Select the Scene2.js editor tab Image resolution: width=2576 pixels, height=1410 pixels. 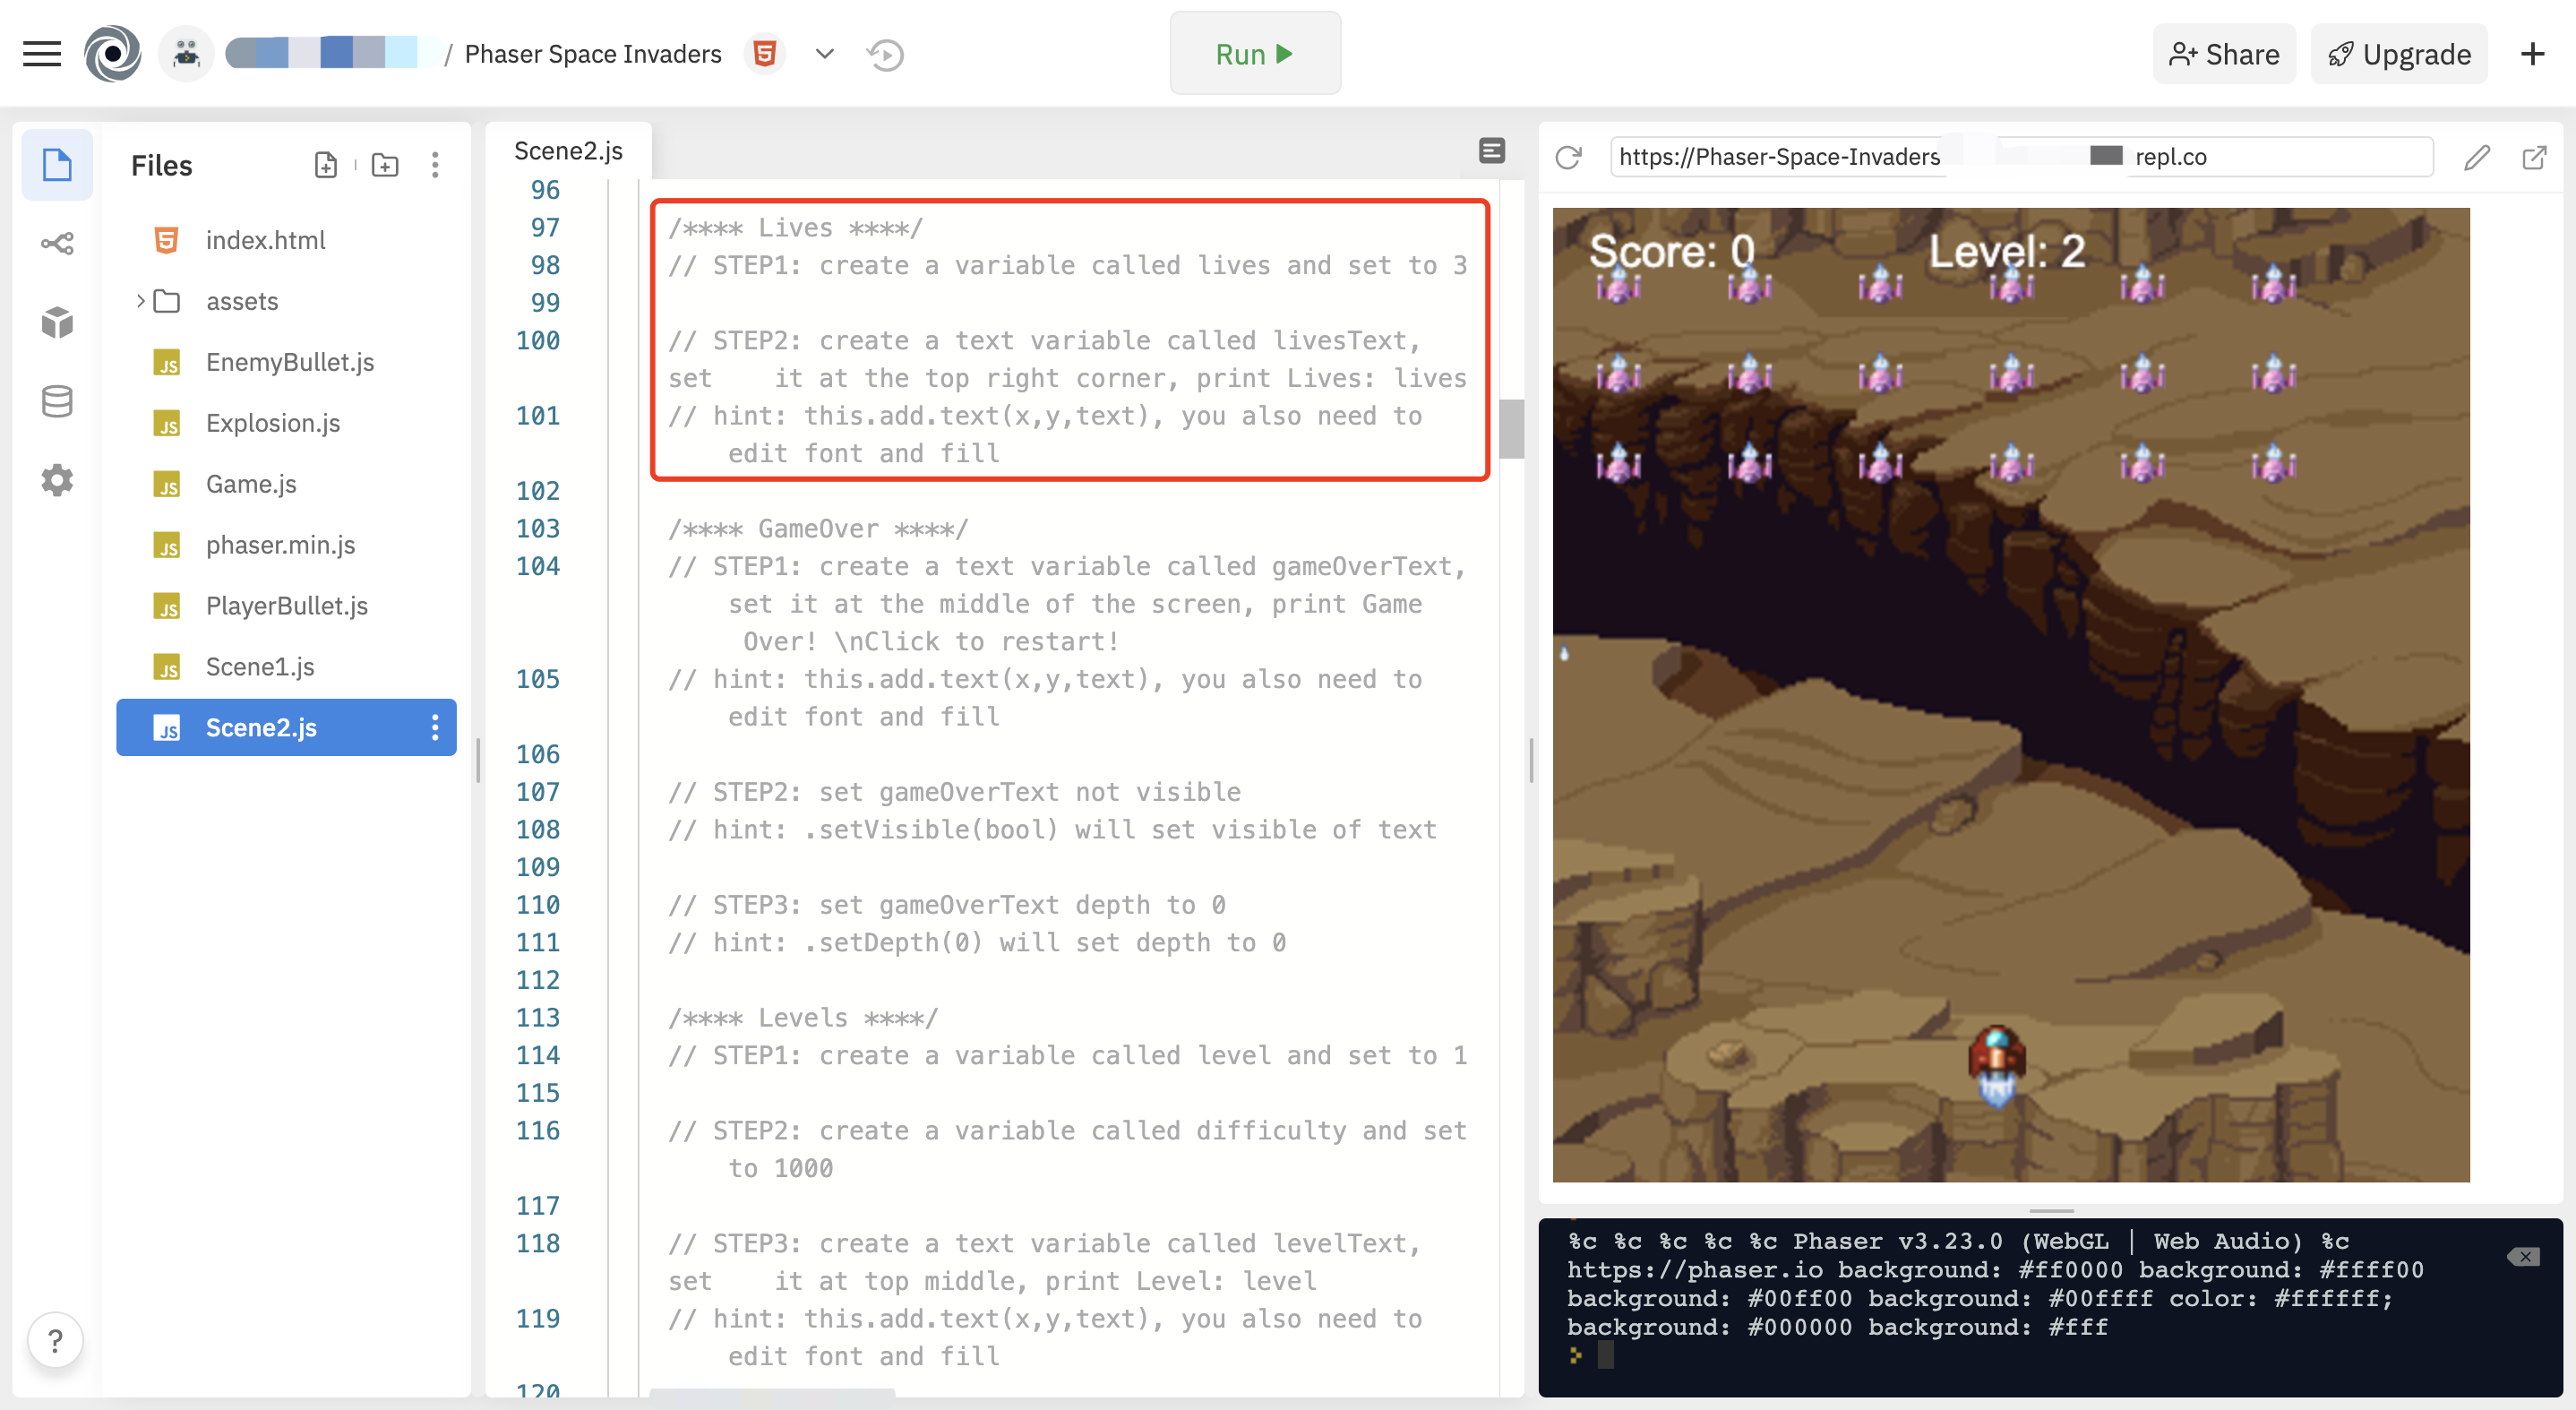(x=568, y=151)
